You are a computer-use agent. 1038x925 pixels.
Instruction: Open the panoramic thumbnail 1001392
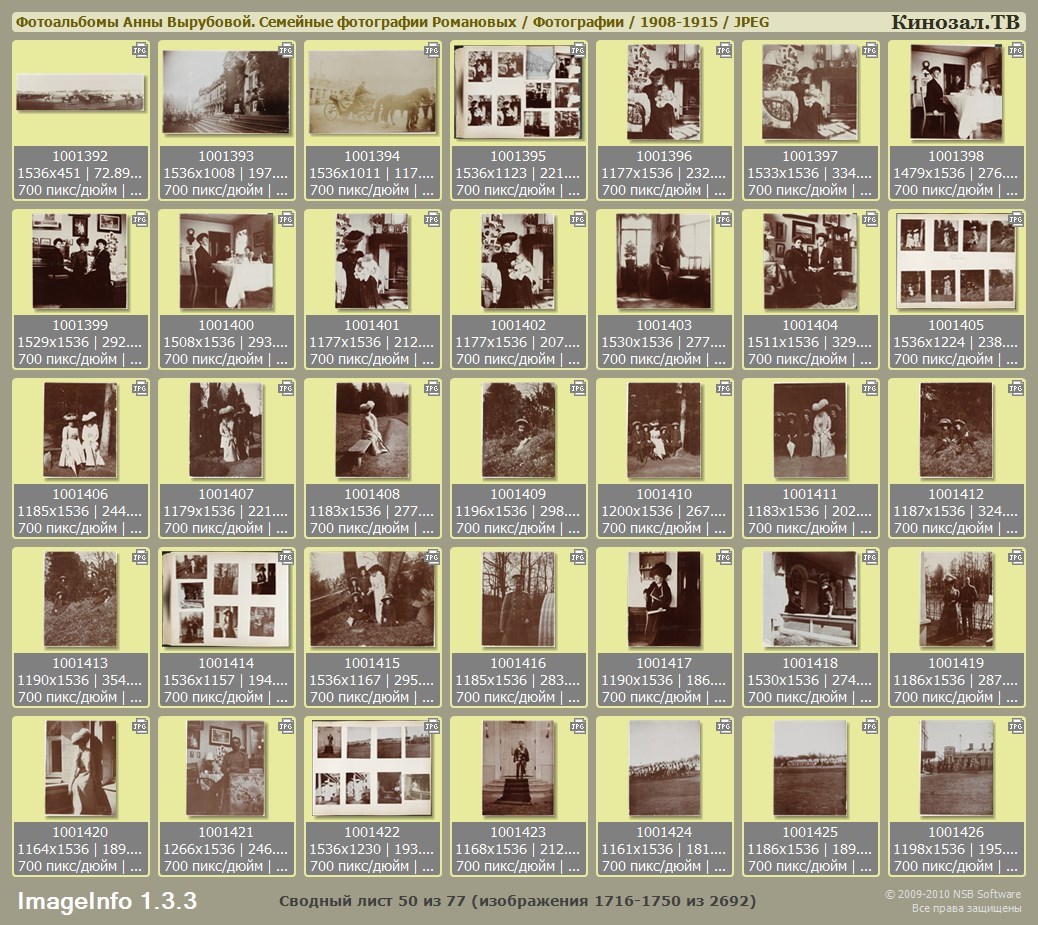click(80, 93)
